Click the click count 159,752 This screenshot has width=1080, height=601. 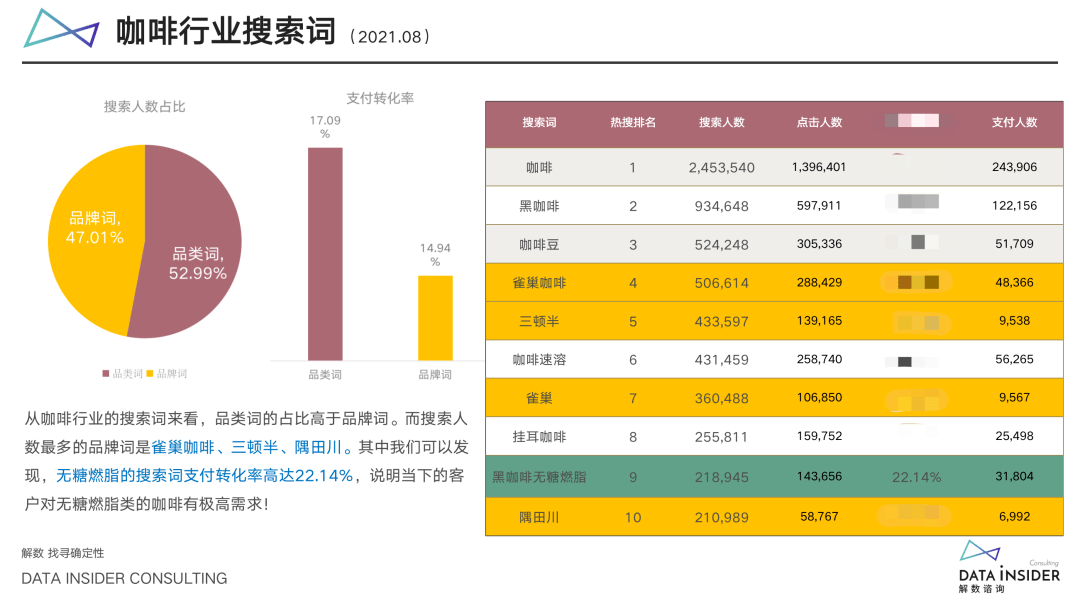coord(819,436)
